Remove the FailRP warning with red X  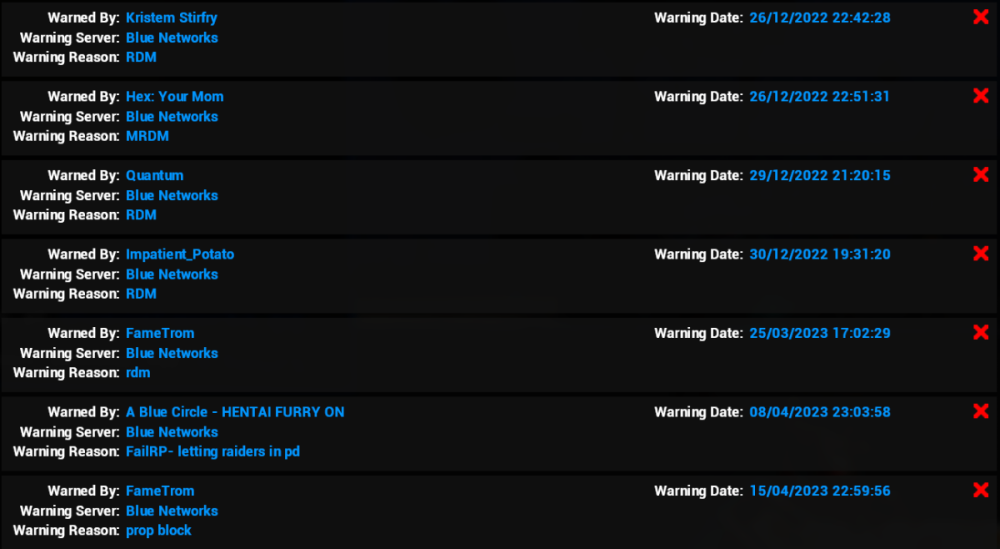980,411
